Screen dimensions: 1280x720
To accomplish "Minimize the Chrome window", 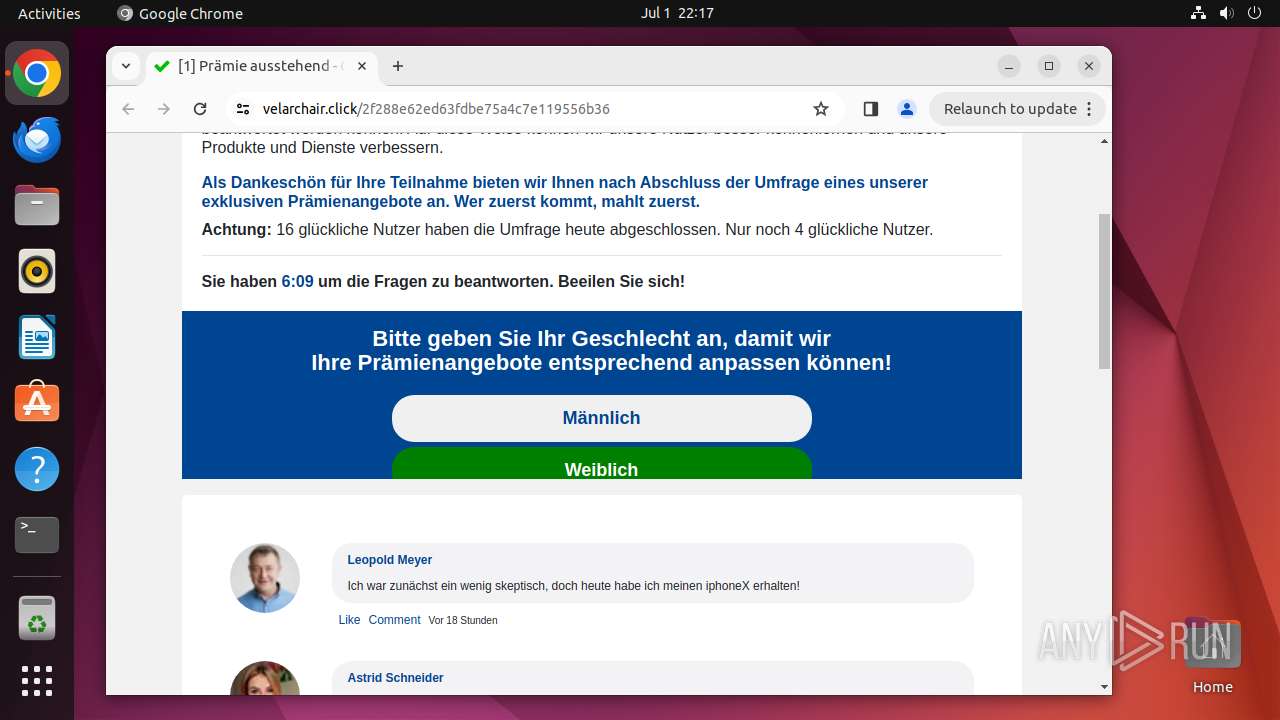I will tap(1009, 66).
